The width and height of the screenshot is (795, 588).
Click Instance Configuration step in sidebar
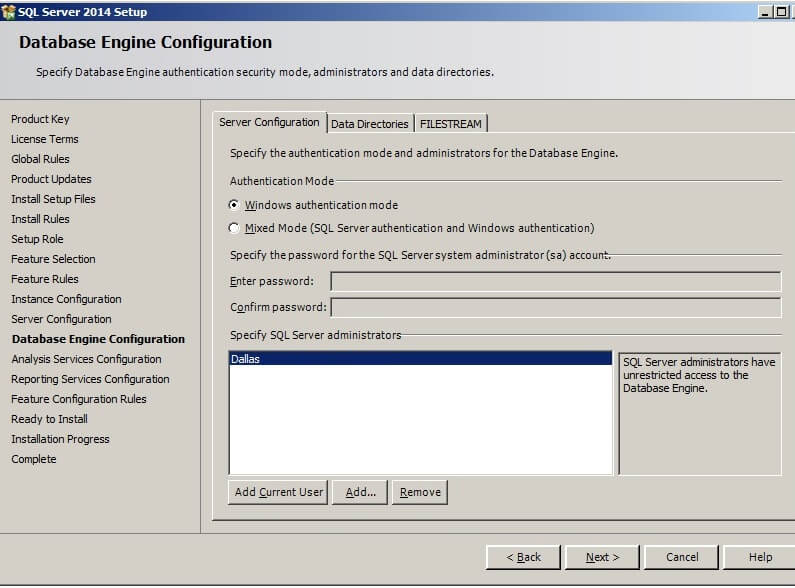point(66,299)
